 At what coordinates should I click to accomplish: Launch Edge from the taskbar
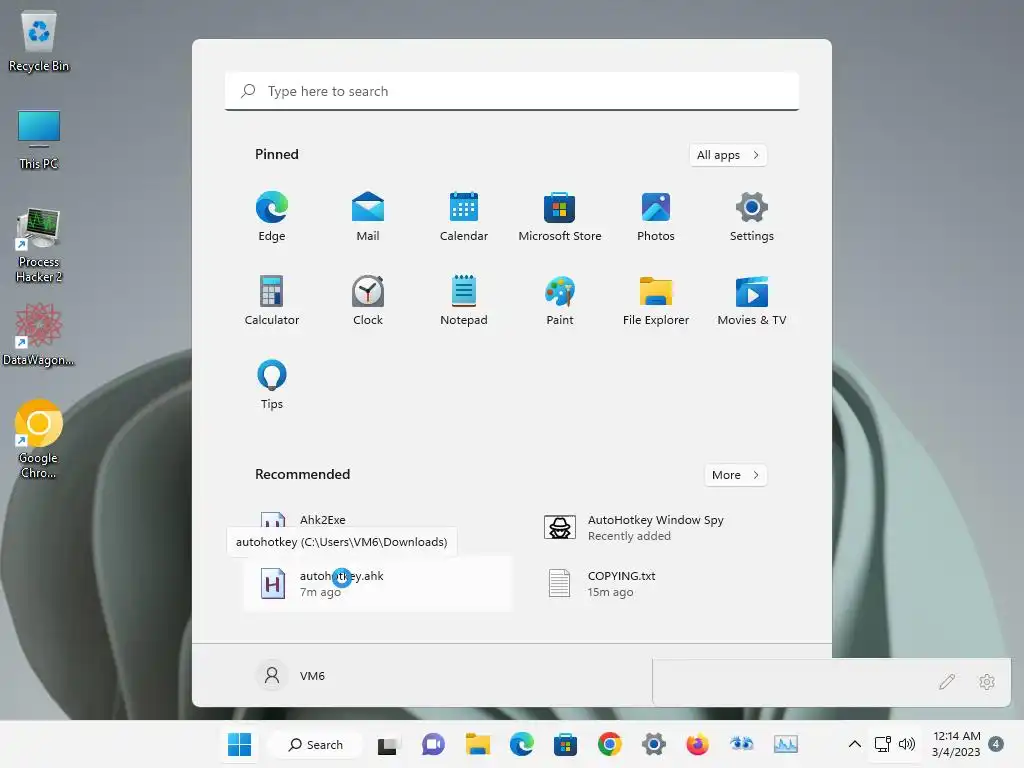[x=522, y=744]
